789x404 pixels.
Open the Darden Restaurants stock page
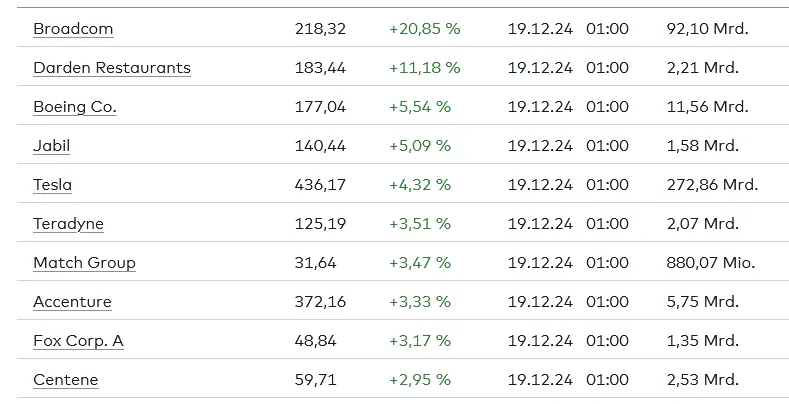pos(112,67)
